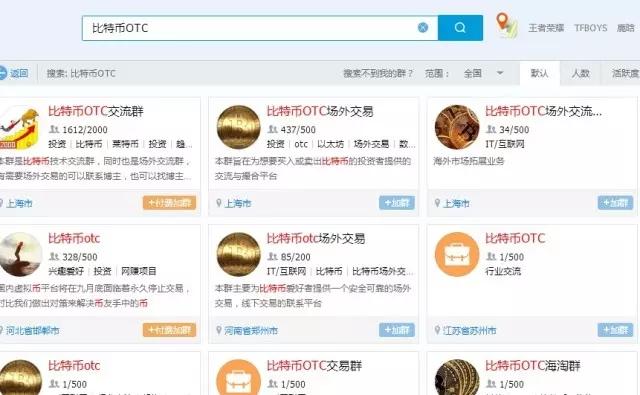
Task: Open briefcase avatar of 比特币OTC 苏州 group
Action: tap(457, 255)
